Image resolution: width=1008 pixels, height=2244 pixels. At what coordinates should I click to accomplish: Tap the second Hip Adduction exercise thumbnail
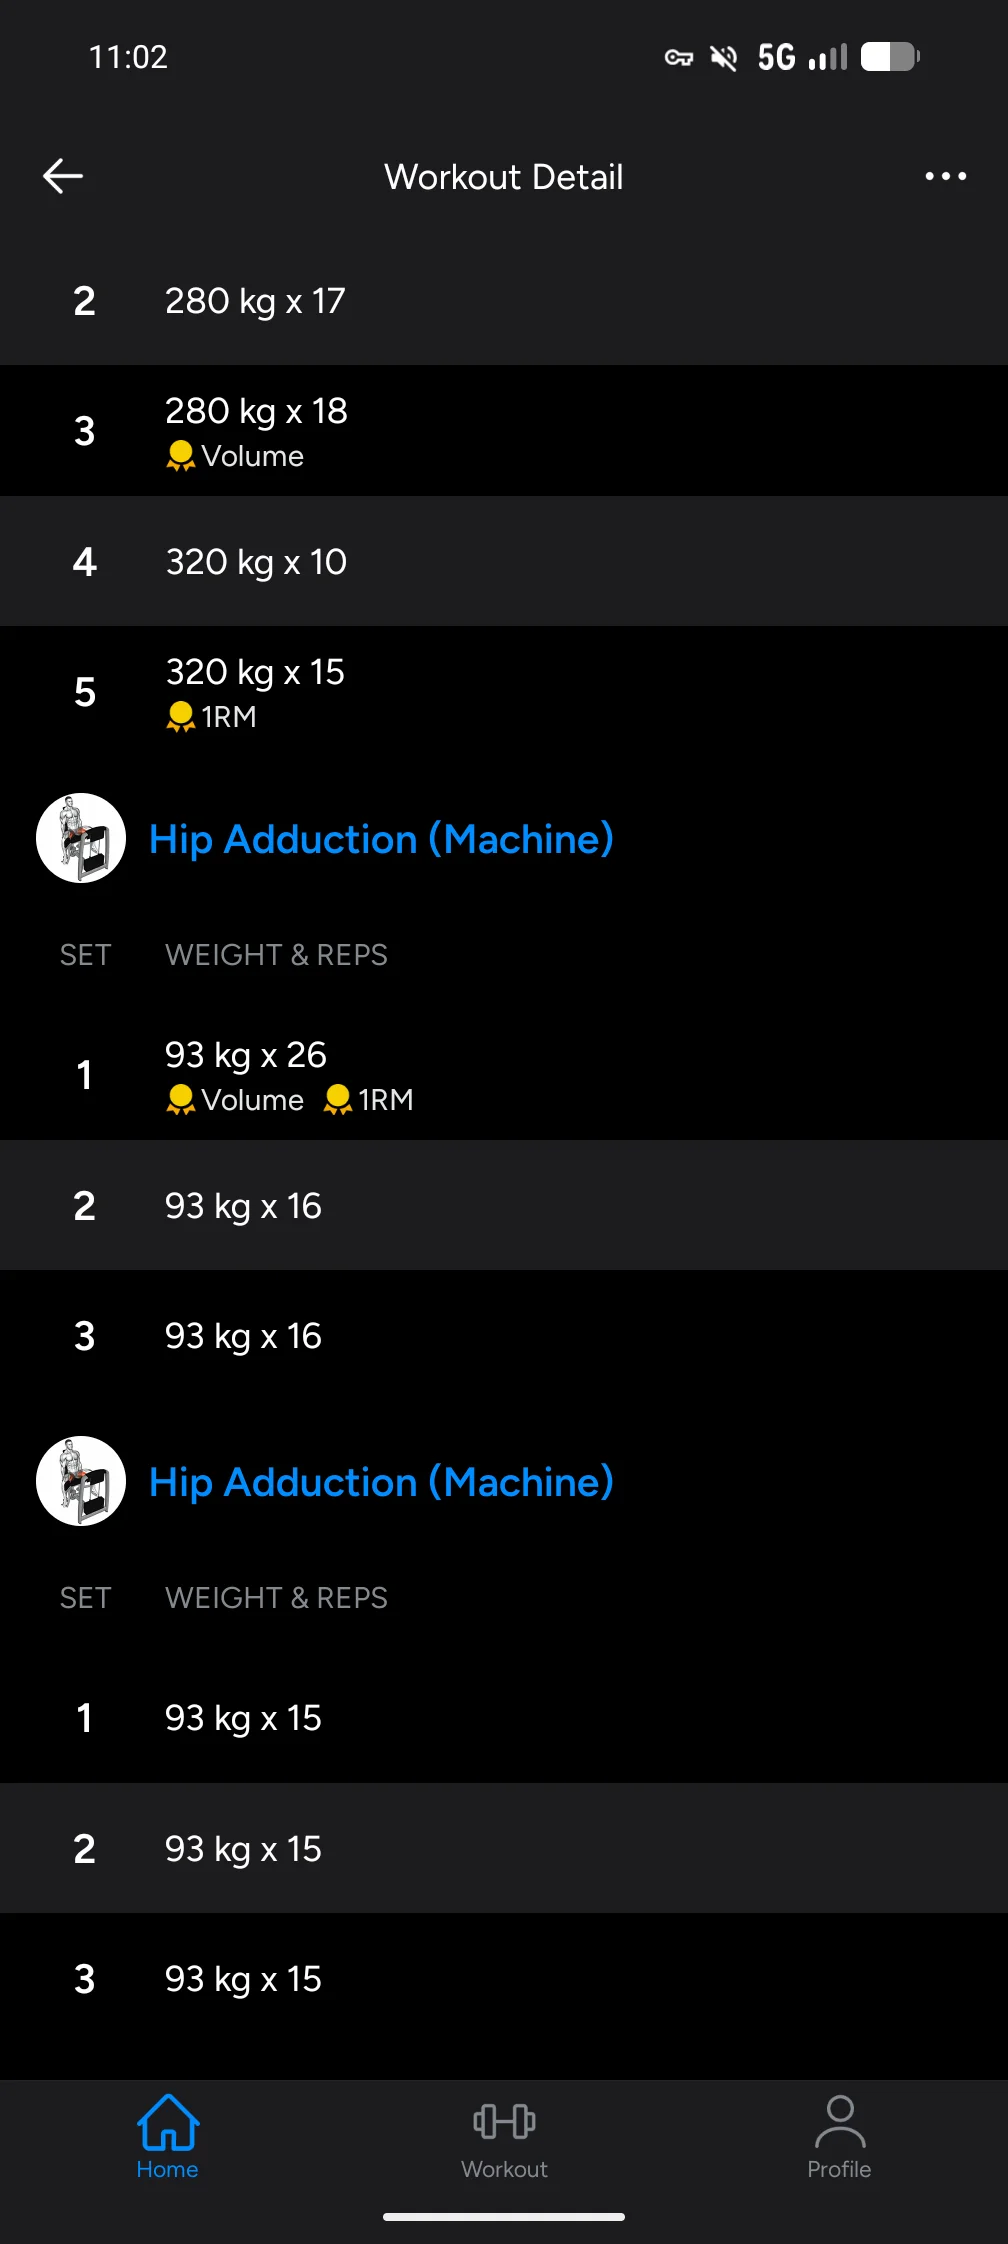81,1481
